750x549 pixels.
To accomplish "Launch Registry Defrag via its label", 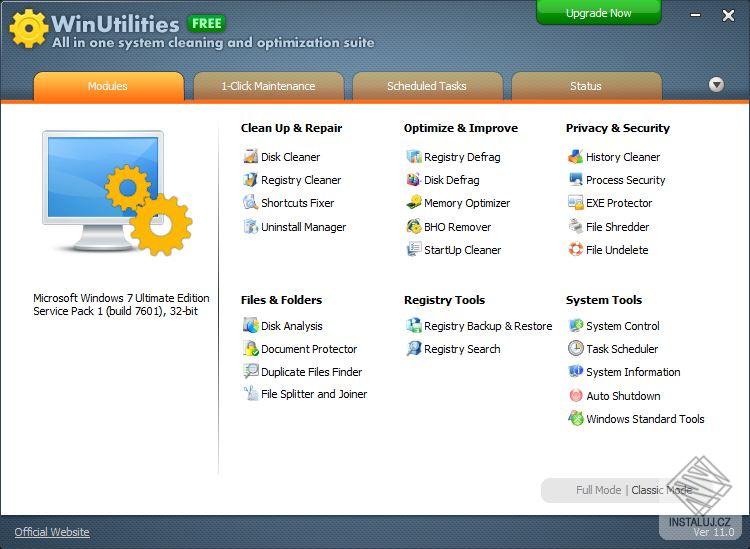I will 462,157.
